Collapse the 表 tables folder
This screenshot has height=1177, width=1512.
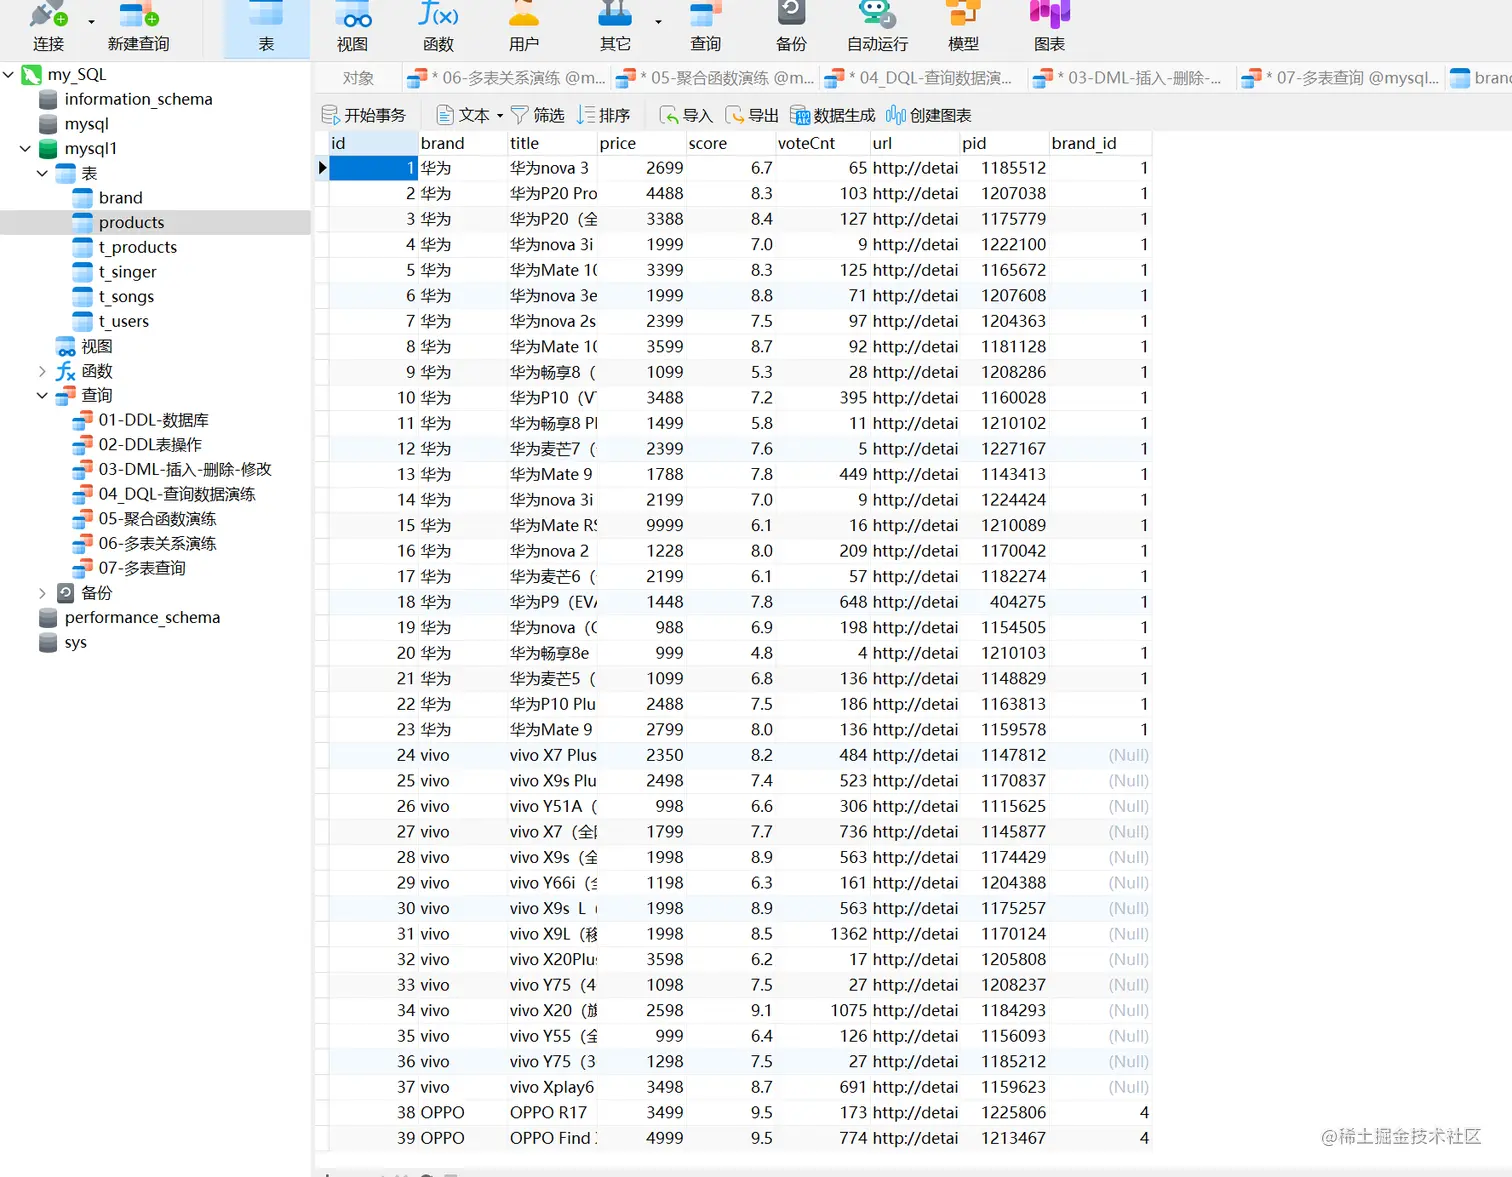[42, 173]
